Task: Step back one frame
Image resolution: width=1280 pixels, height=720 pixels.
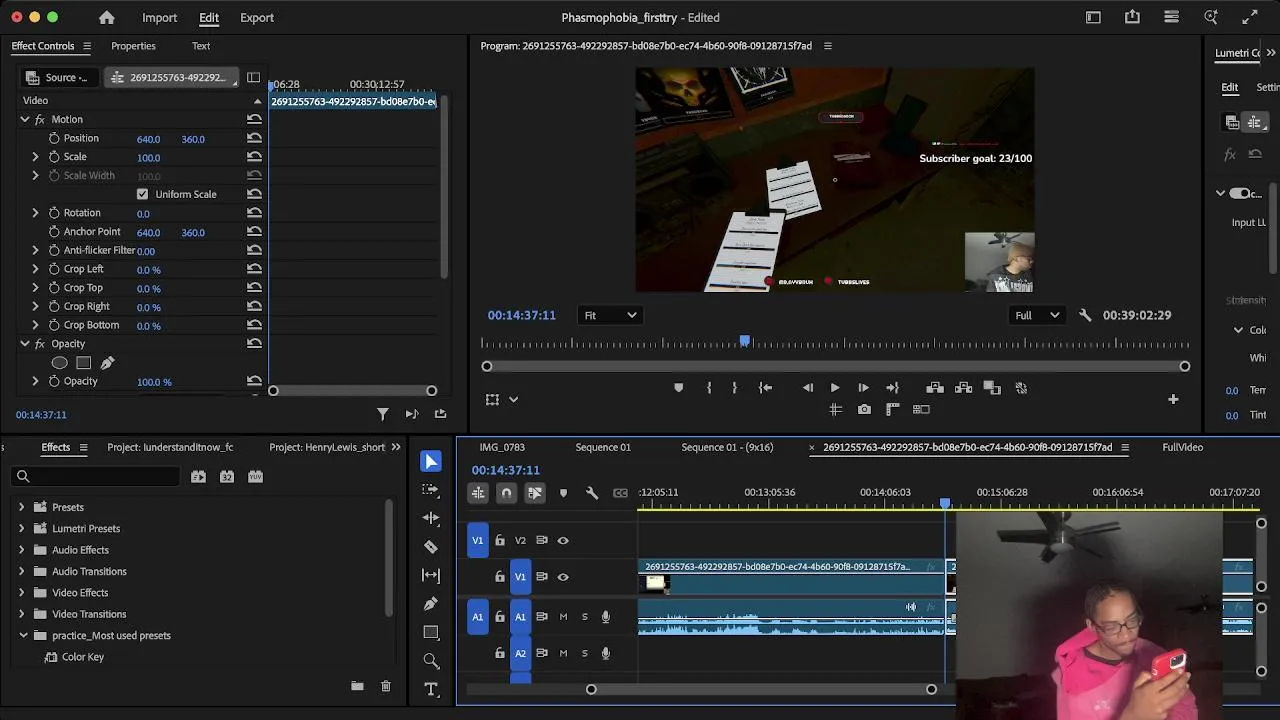Action: pos(807,388)
